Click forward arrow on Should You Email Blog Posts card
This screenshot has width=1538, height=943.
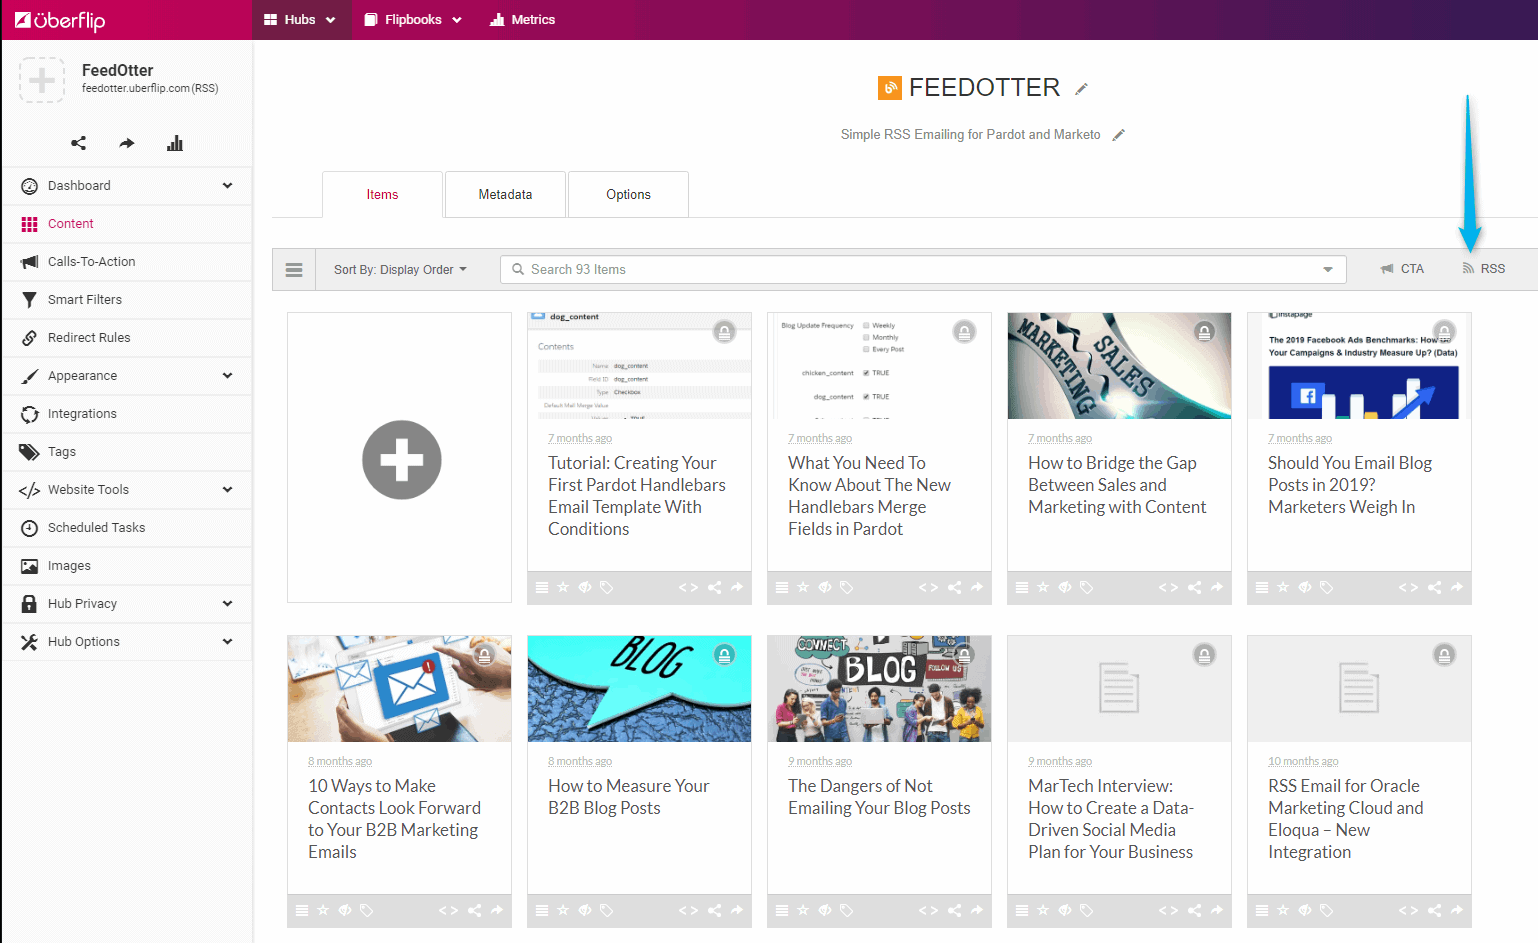pyautogui.click(x=1457, y=587)
